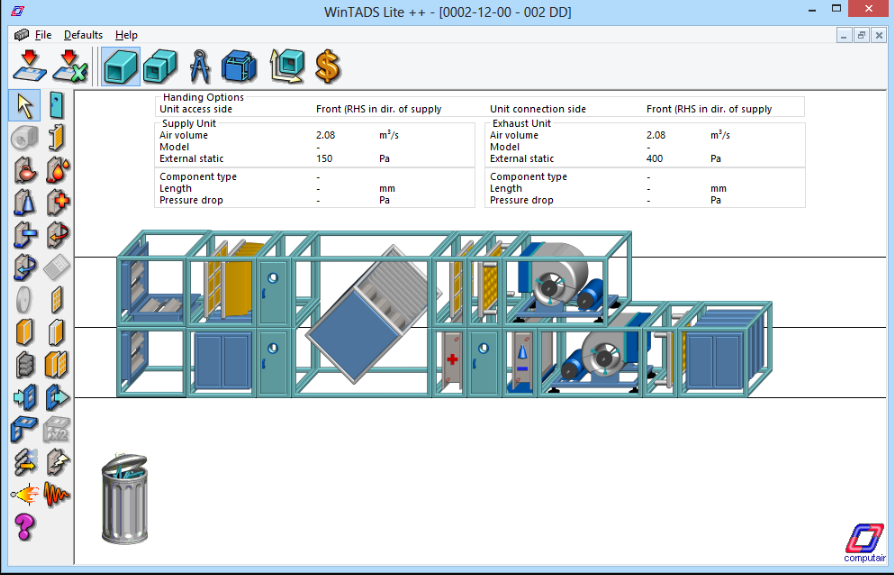Screen dimensions: 894x575
Task: Minimize the inner document window
Action: click(844, 35)
